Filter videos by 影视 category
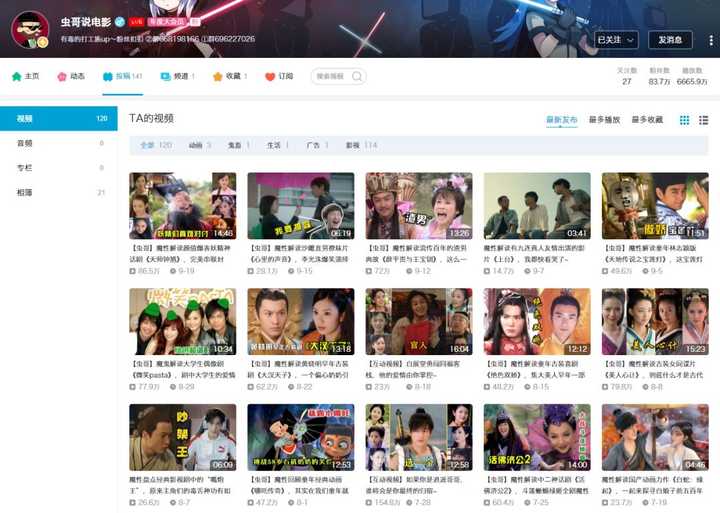Viewport: 720px width, 513px height. click(361, 146)
